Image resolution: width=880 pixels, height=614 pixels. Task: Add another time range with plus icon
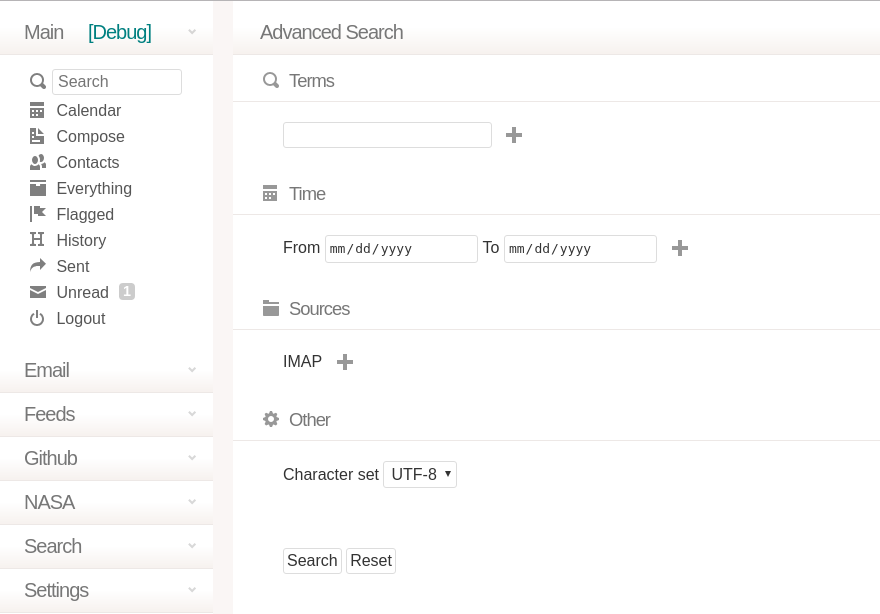point(680,248)
